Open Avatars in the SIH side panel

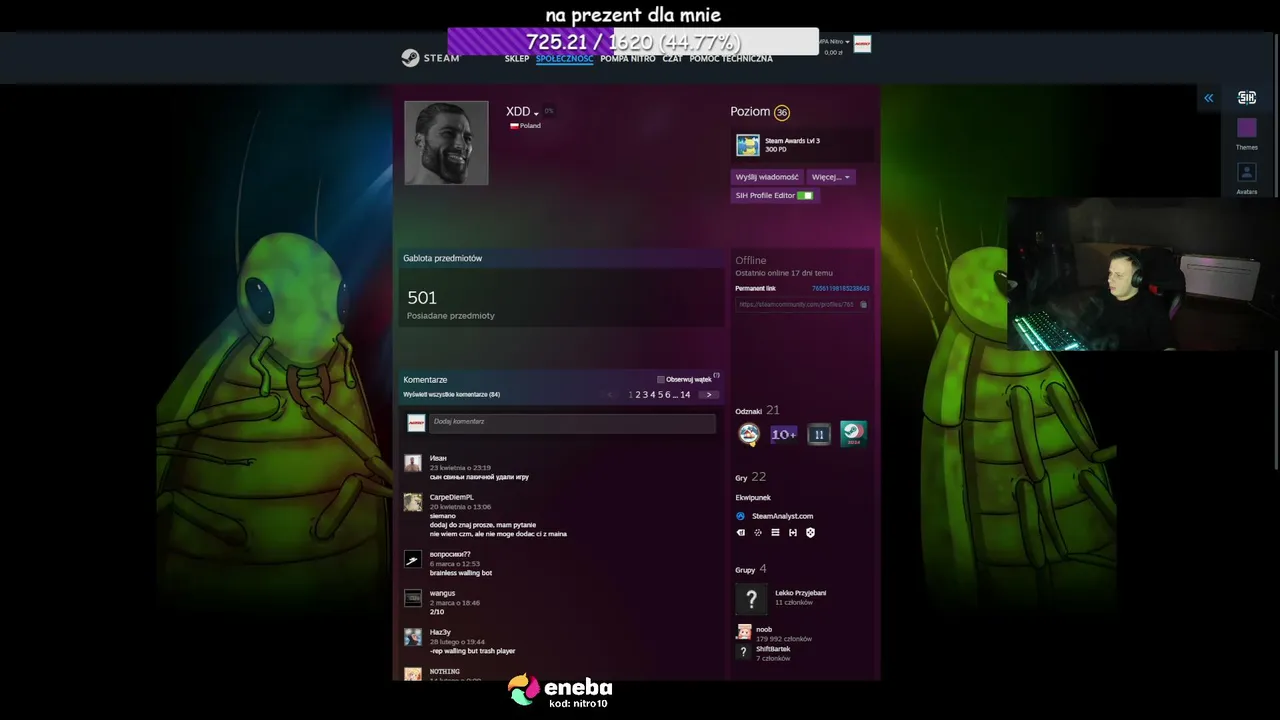pyautogui.click(x=1247, y=178)
